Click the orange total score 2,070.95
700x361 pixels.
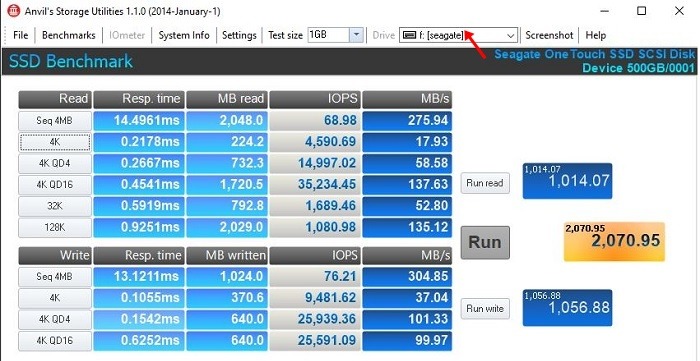tap(614, 241)
